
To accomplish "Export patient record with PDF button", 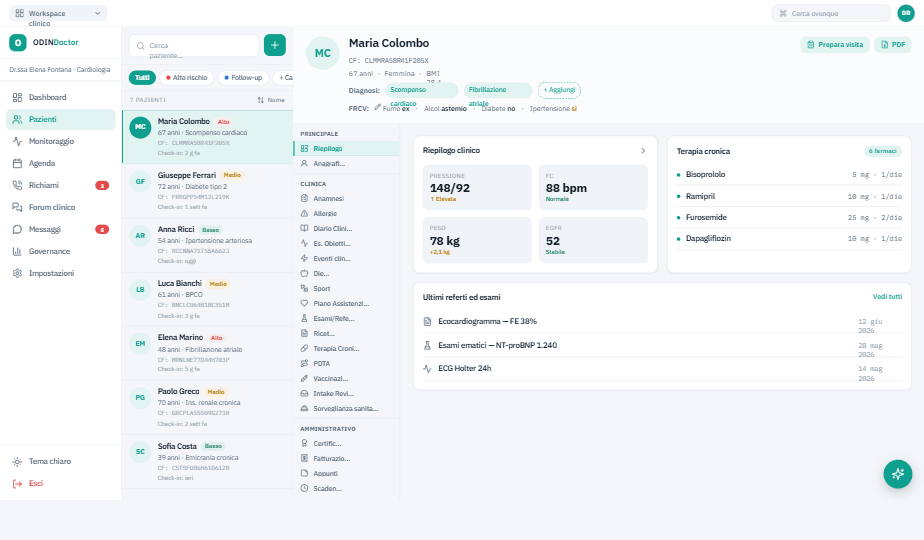I will tap(893, 45).
